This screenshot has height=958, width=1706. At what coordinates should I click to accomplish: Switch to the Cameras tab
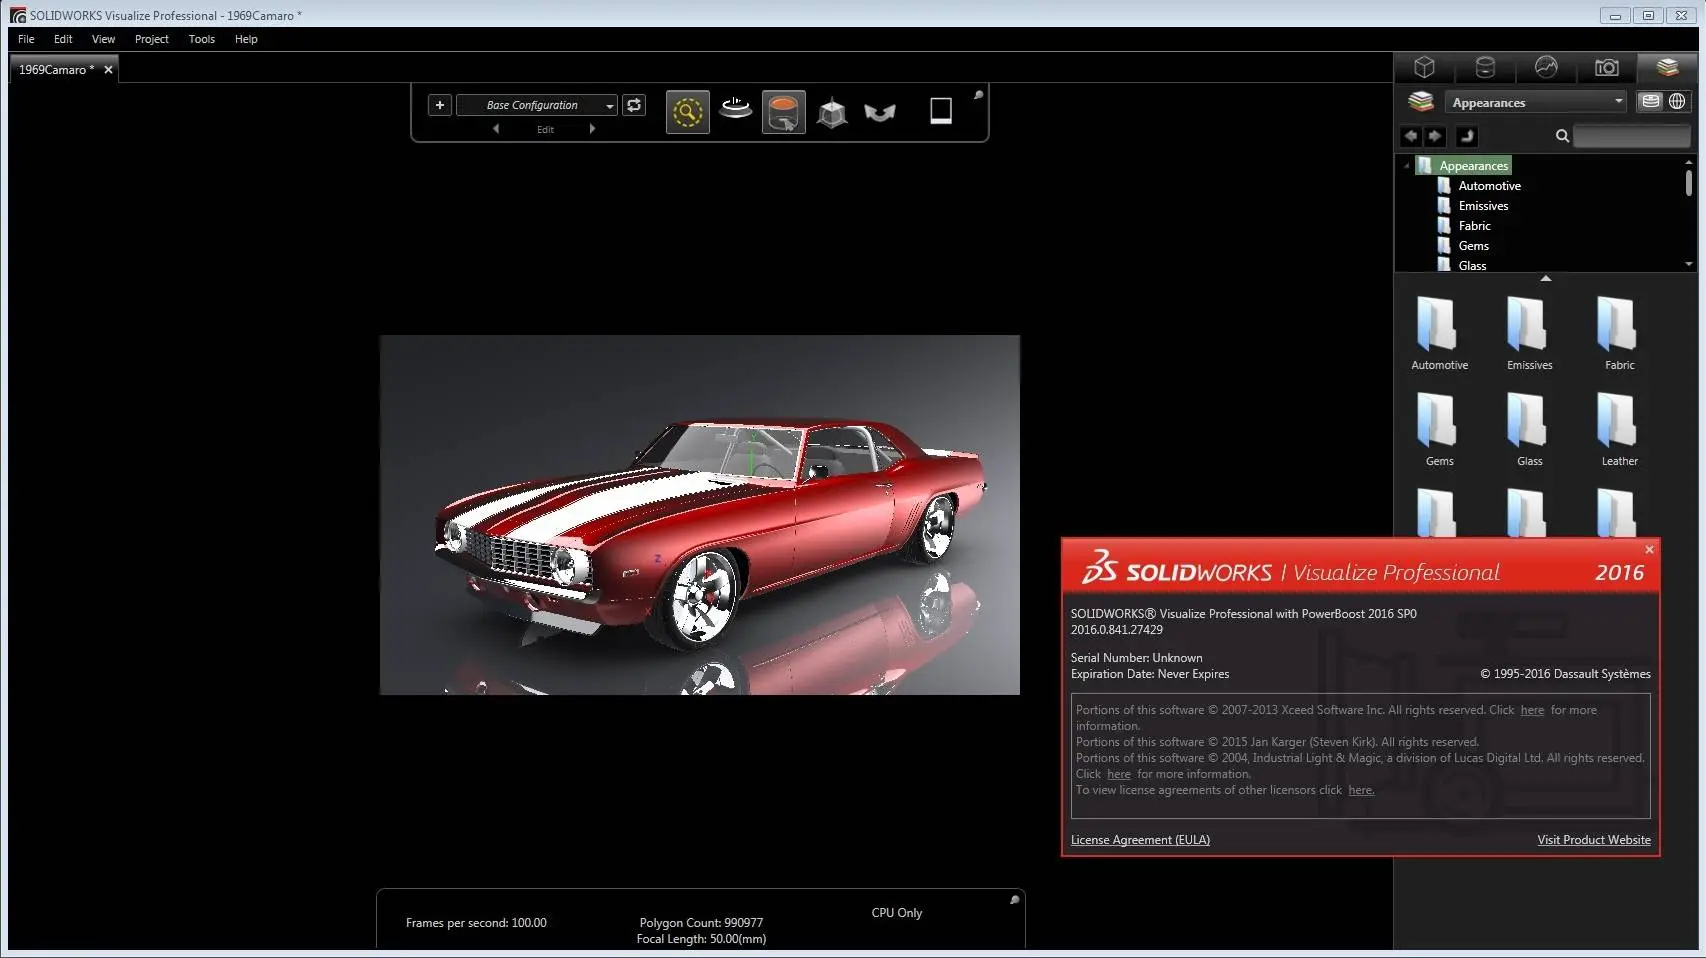click(x=1607, y=67)
